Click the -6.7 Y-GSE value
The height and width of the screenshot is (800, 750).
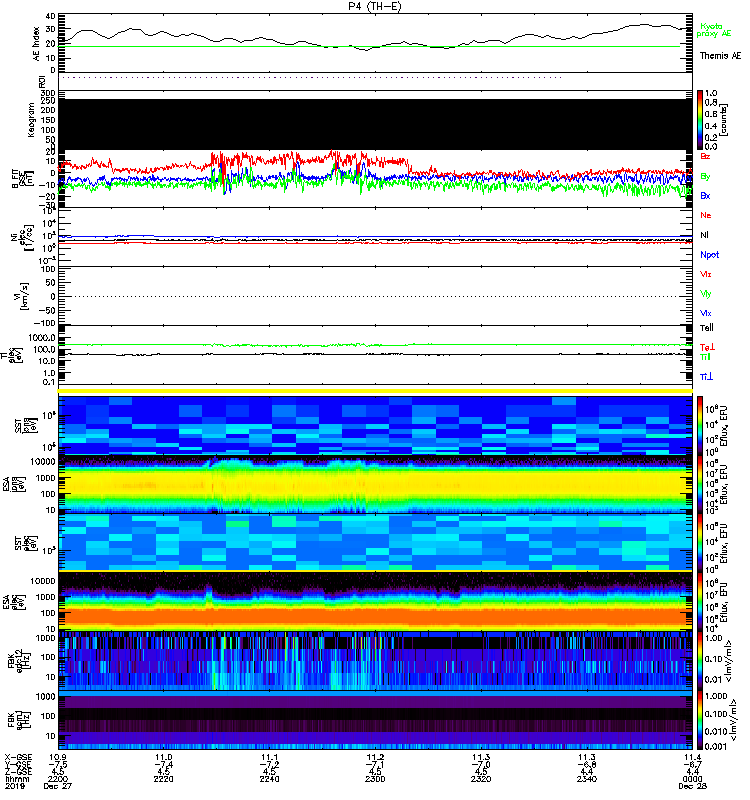(x=692, y=765)
